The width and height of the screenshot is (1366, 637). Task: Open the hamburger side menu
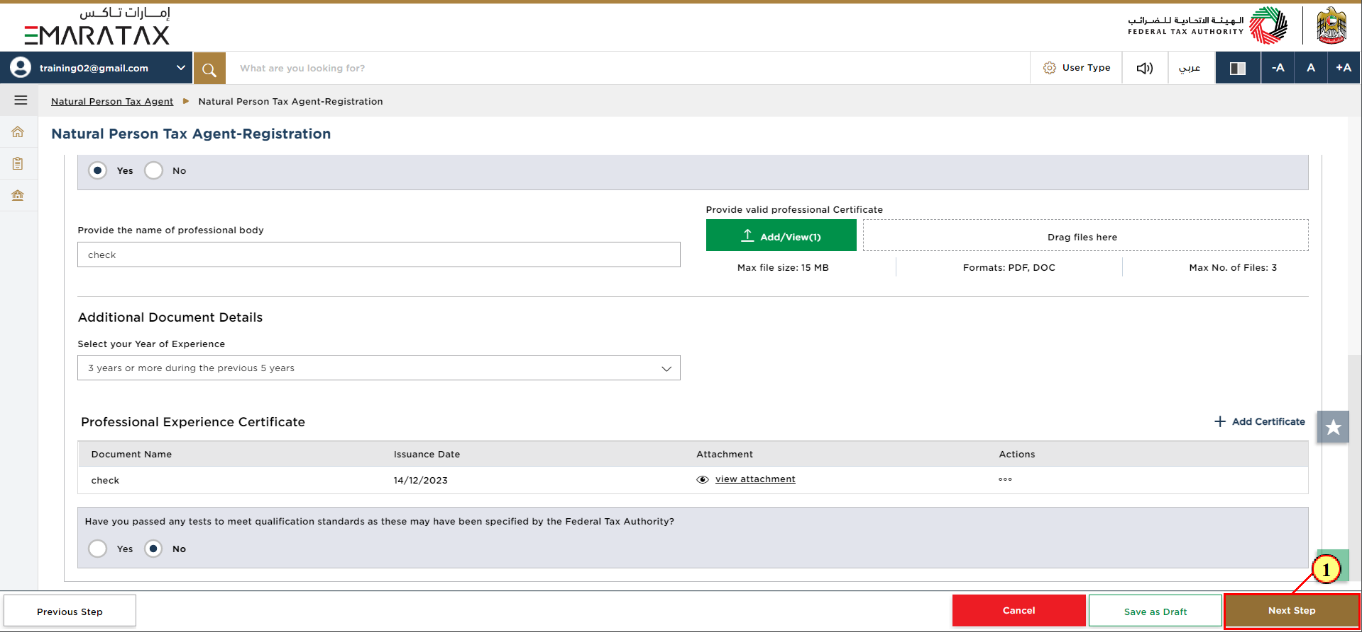[20, 101]
